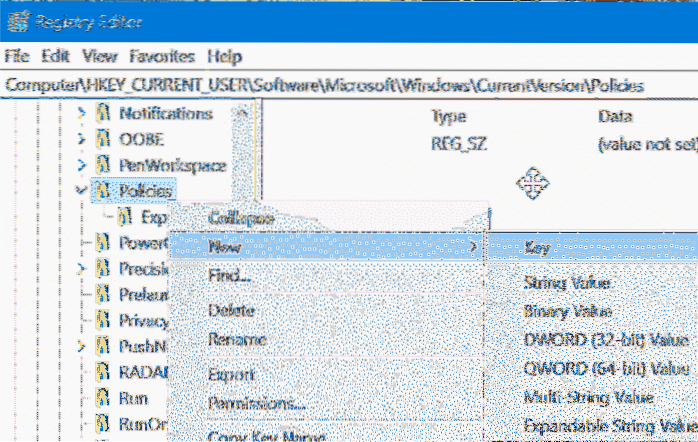Image resolution: width=698 pixels, height=442 pixels.
Task: Select DWORD (32-bit) Value in submenu
Action: click(x=606, y=341)
